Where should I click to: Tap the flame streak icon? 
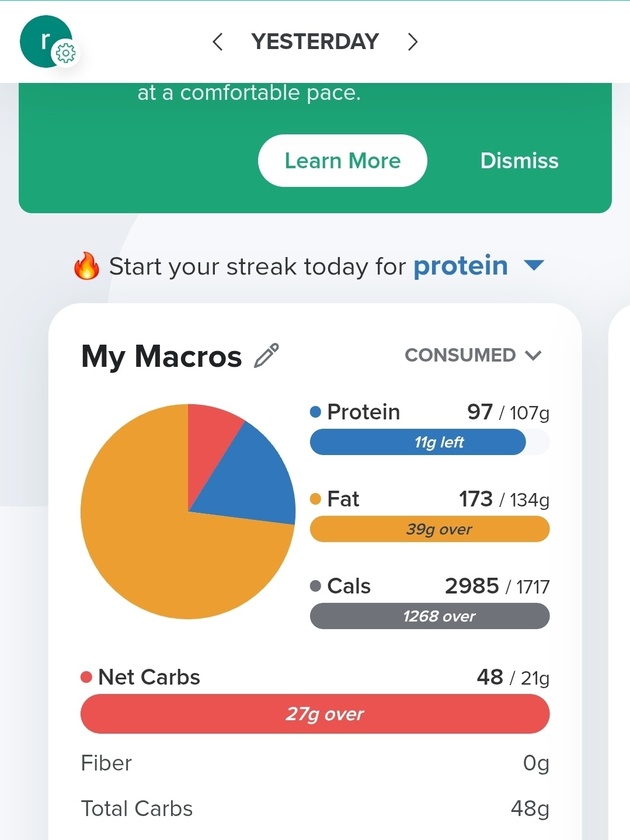[86, 266]
